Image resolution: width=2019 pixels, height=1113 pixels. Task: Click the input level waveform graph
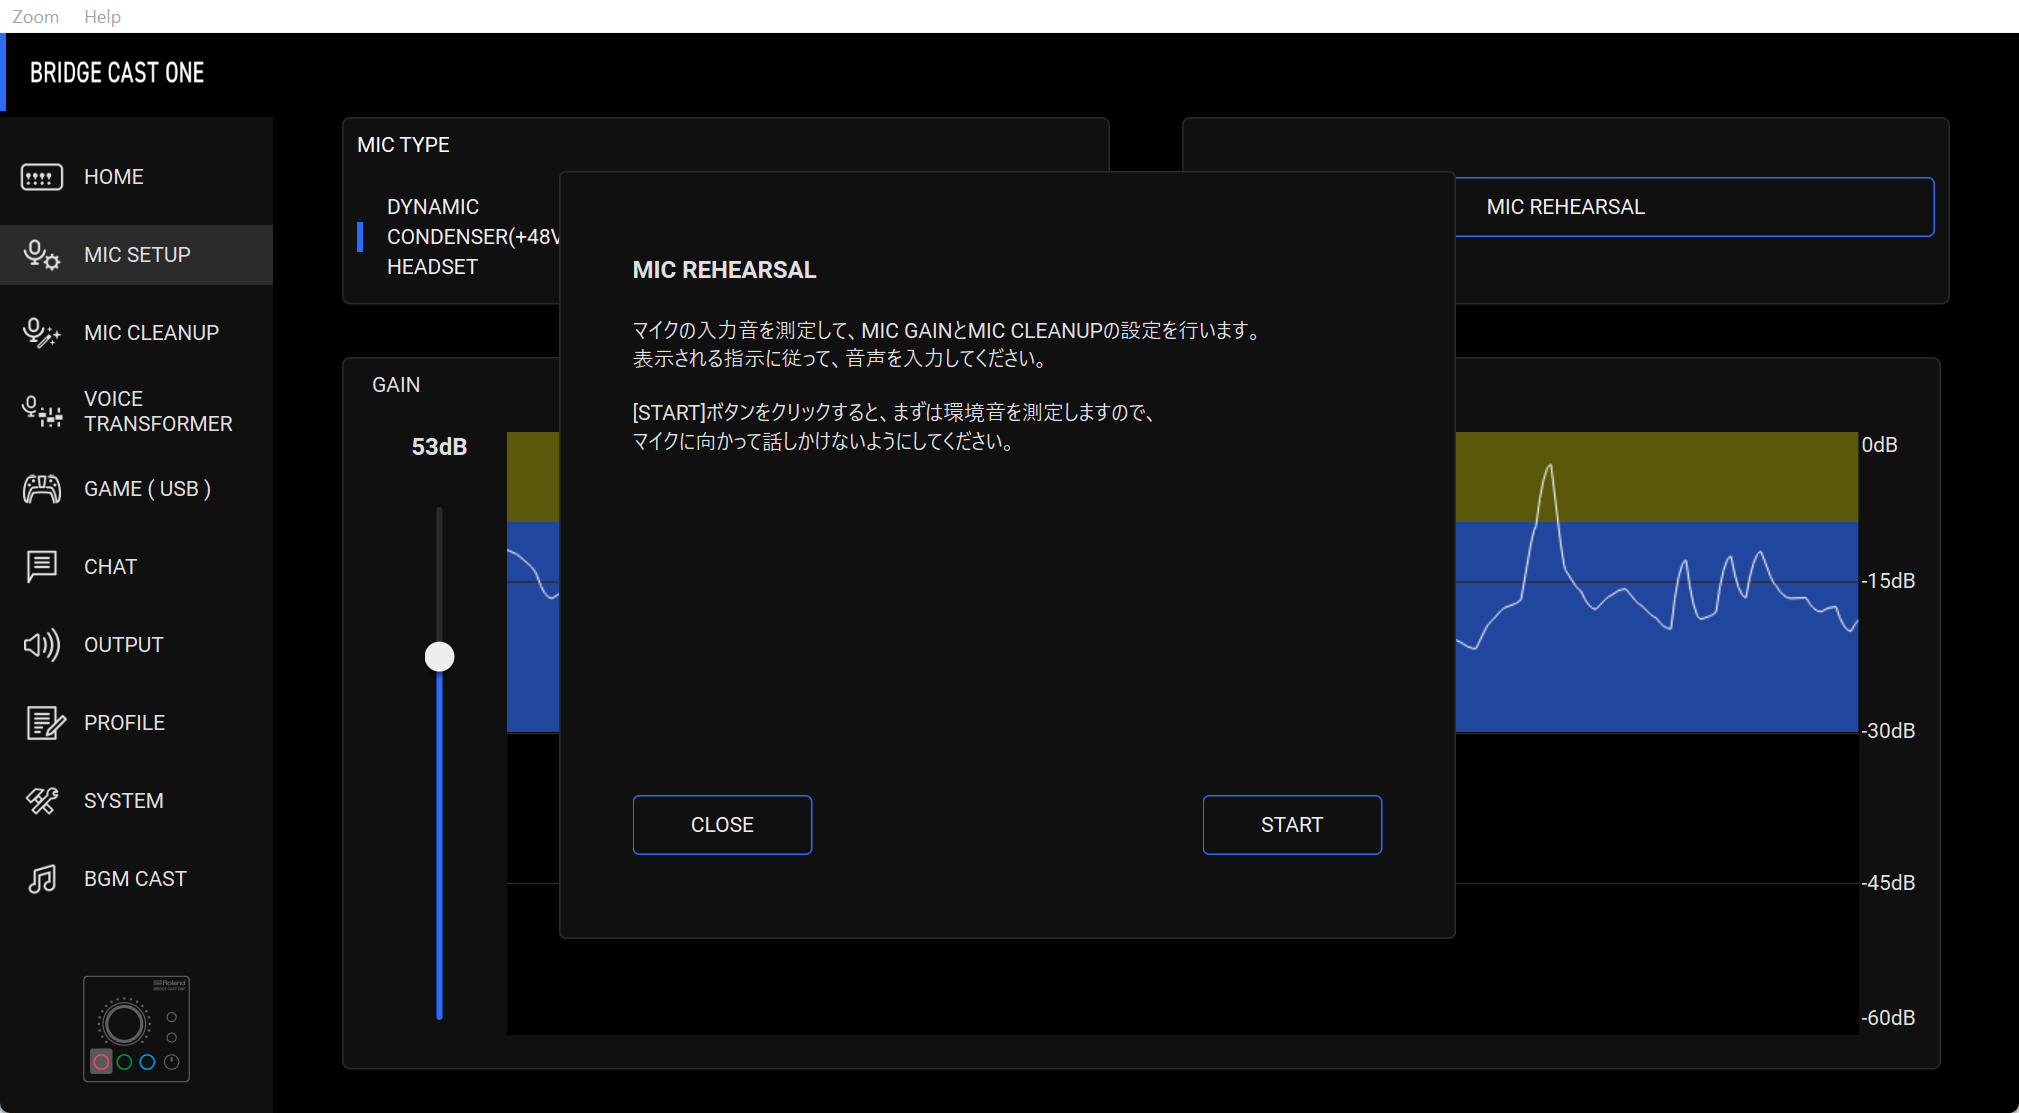point(1656,733)
